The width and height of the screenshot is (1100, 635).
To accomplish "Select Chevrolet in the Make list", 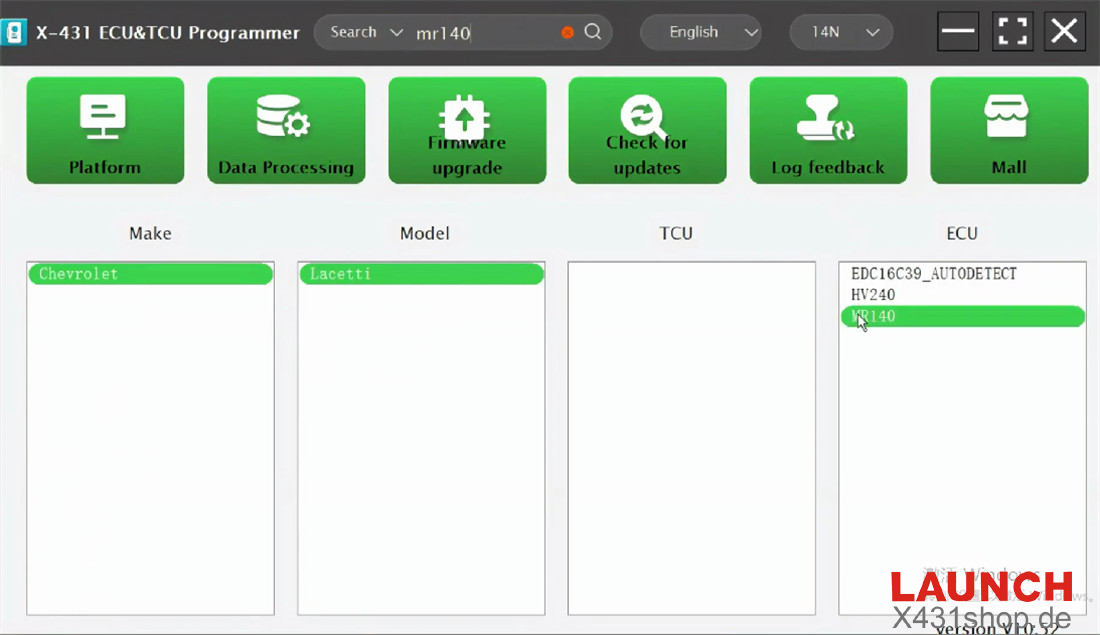I will [x=150, y=274].
